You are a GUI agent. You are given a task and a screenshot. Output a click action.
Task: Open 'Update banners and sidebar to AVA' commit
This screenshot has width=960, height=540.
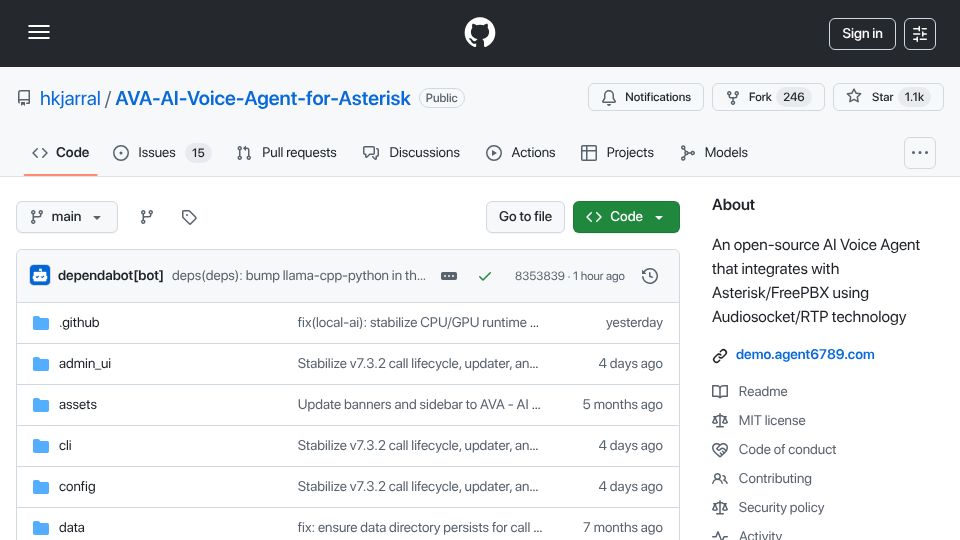[x=419, y=405]
